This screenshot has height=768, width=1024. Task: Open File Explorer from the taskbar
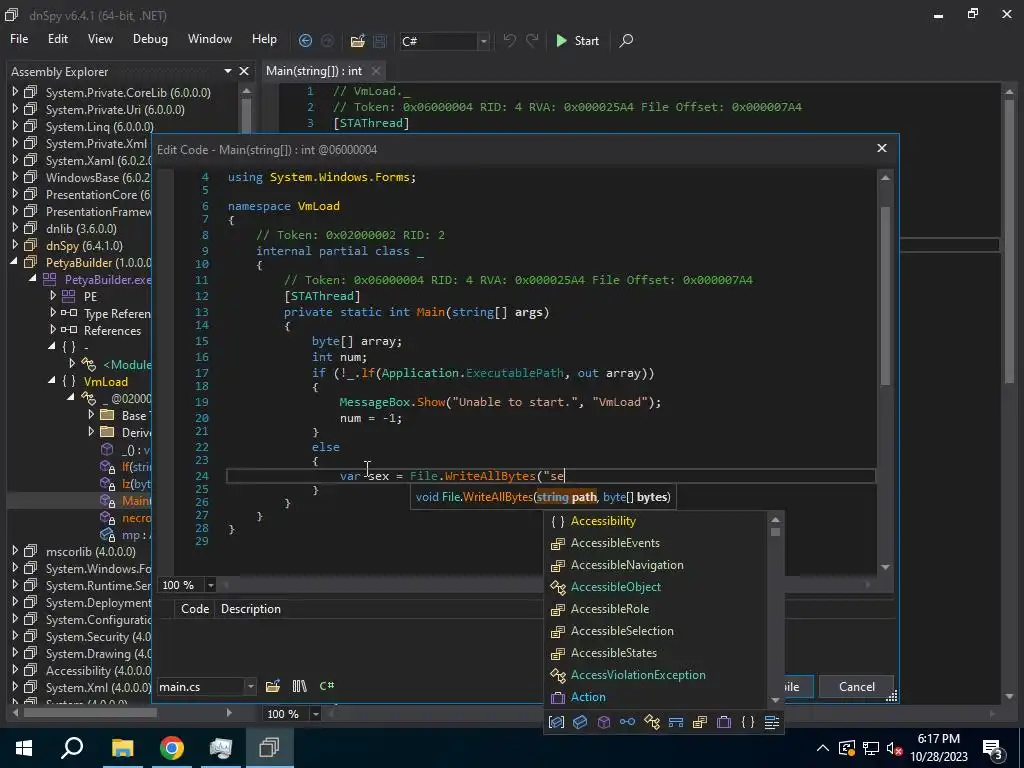(122, 747)
